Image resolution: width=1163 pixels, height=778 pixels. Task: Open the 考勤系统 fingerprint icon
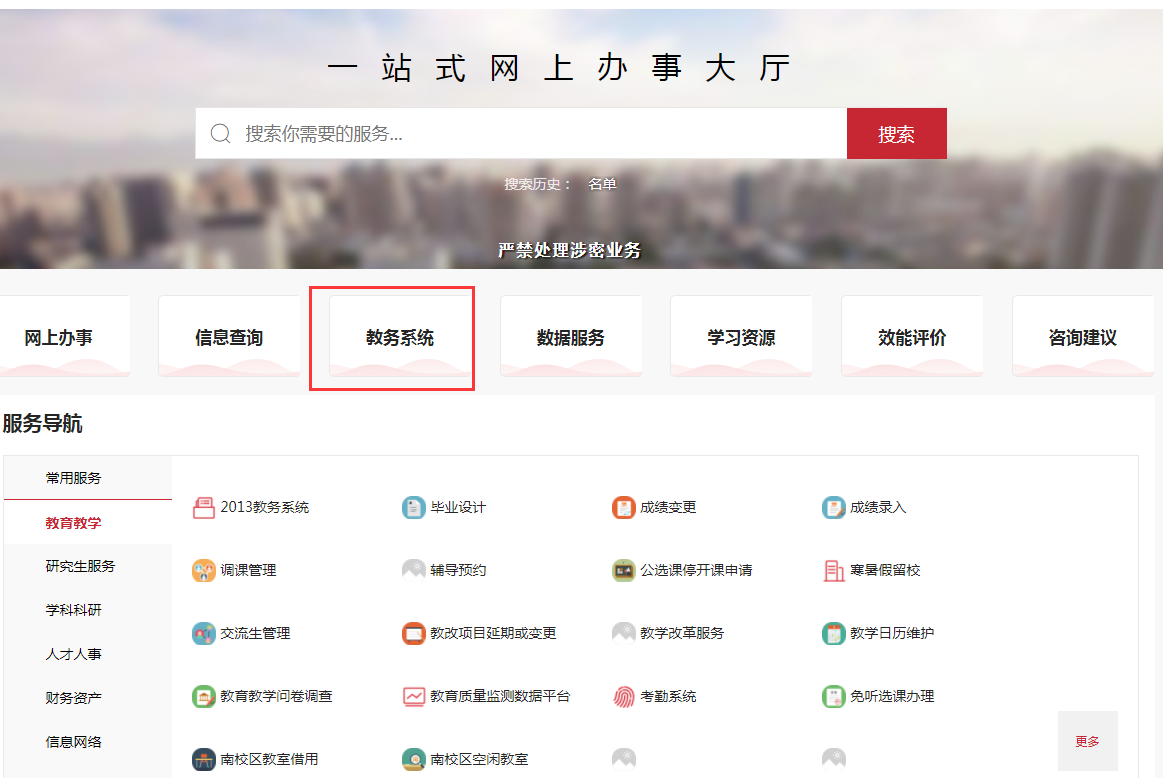pos(624,697)
